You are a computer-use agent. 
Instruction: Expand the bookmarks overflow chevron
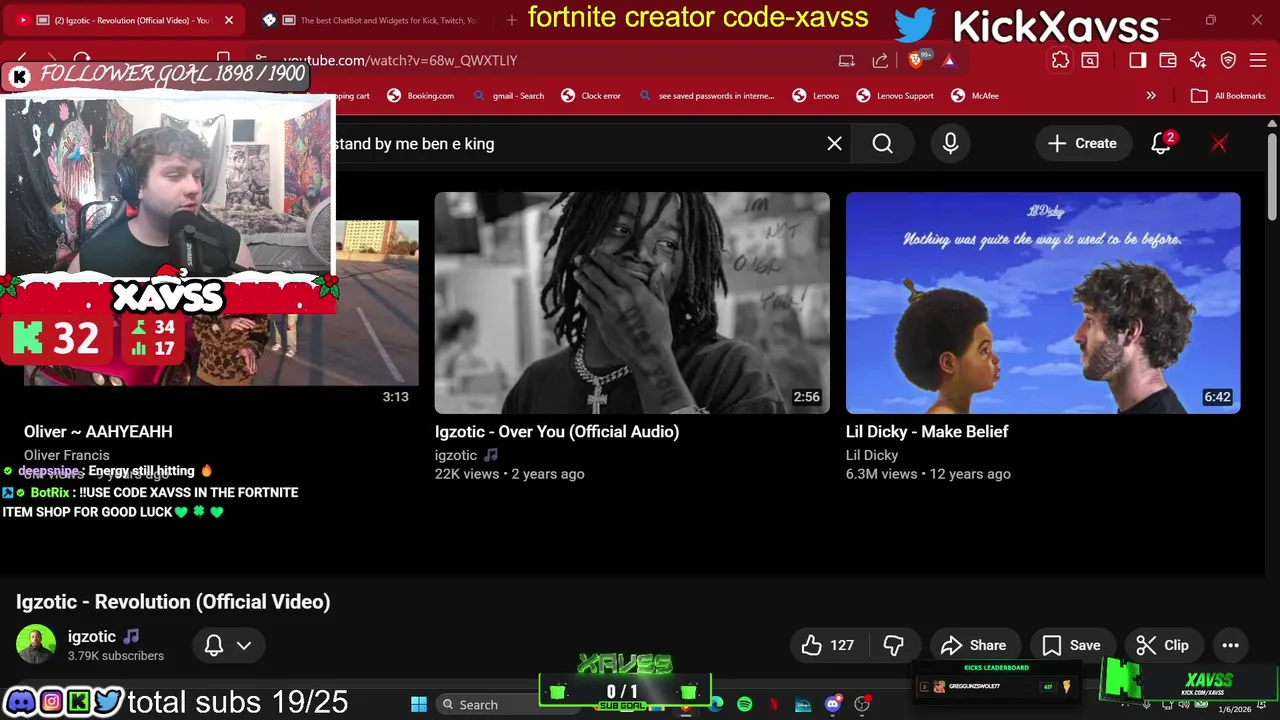click(1151, 96)
